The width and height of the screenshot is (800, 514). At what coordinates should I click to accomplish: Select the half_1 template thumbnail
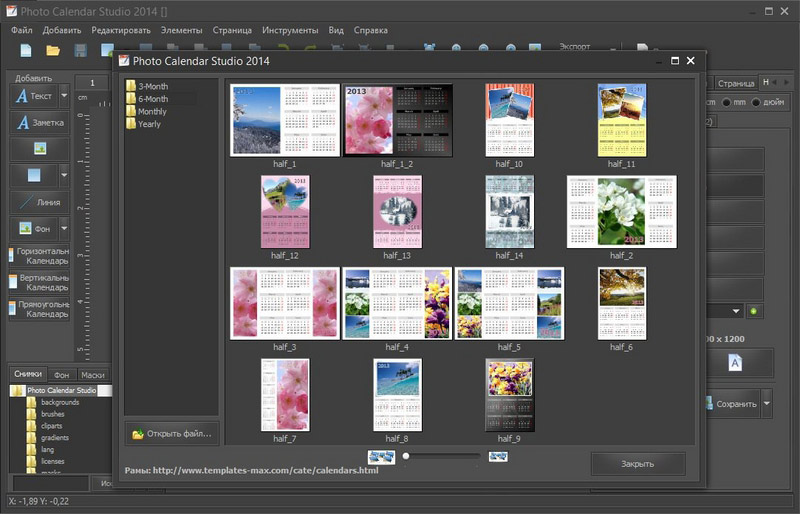285,121
